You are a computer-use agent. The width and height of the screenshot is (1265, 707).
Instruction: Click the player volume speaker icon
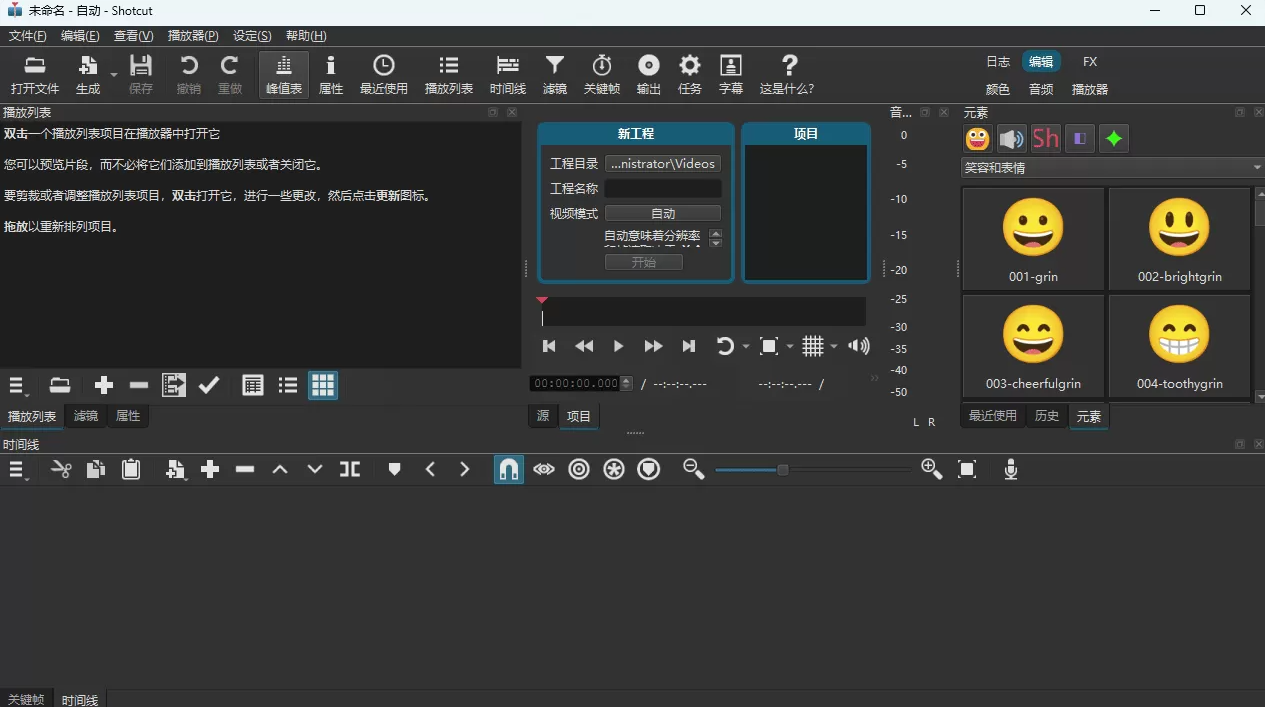pos(858,346)
